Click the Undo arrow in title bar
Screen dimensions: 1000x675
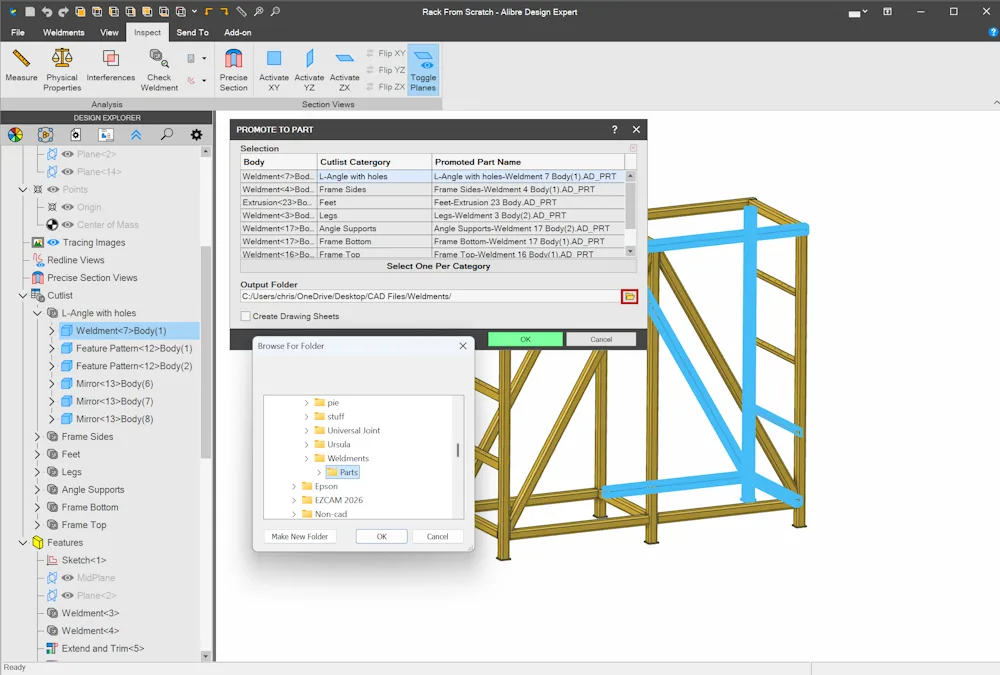tap(47, 11)
